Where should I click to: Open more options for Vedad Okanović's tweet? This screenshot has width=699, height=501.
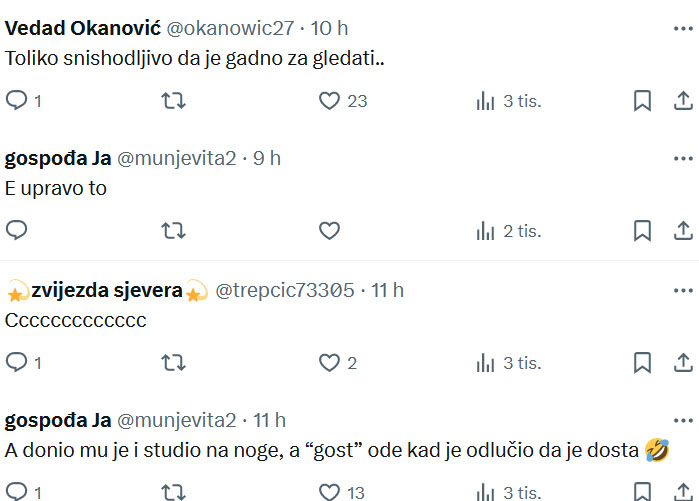[683, 29]
